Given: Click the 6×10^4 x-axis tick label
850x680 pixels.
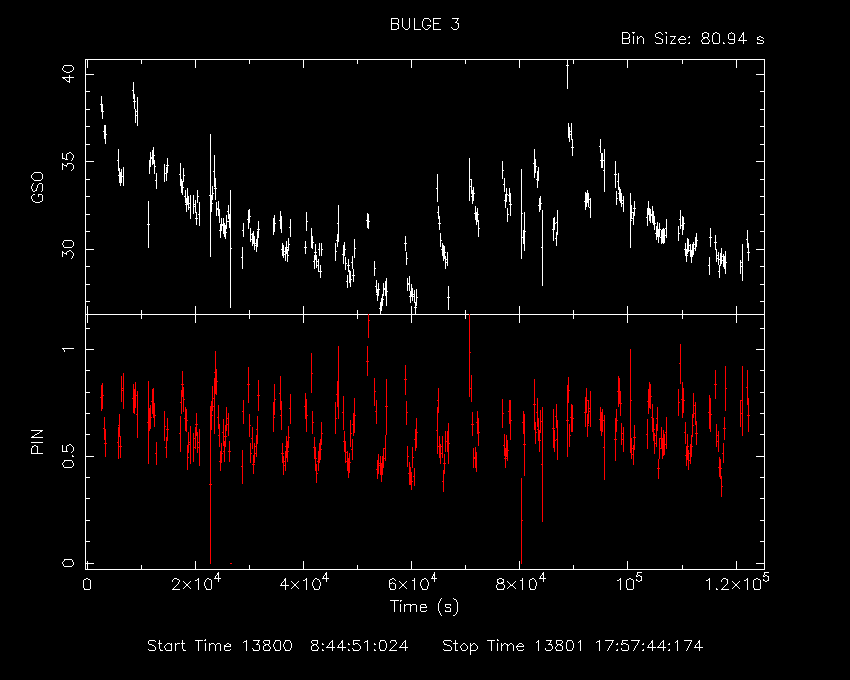Looking at the screenshot, I should [x=413, y=583].
